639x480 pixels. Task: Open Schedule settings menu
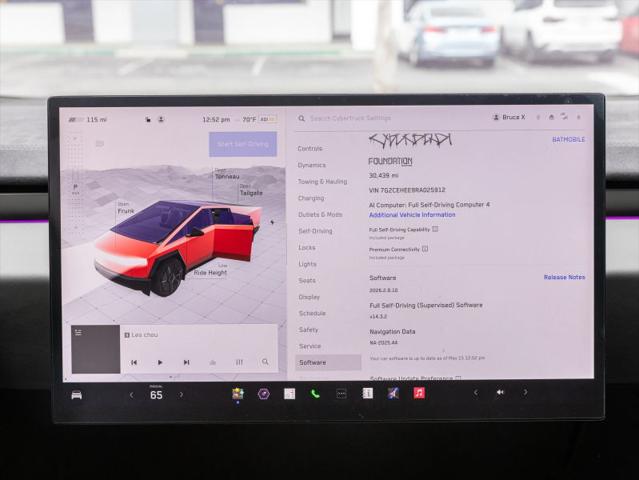pyautogui.click(x=312, y=313)
